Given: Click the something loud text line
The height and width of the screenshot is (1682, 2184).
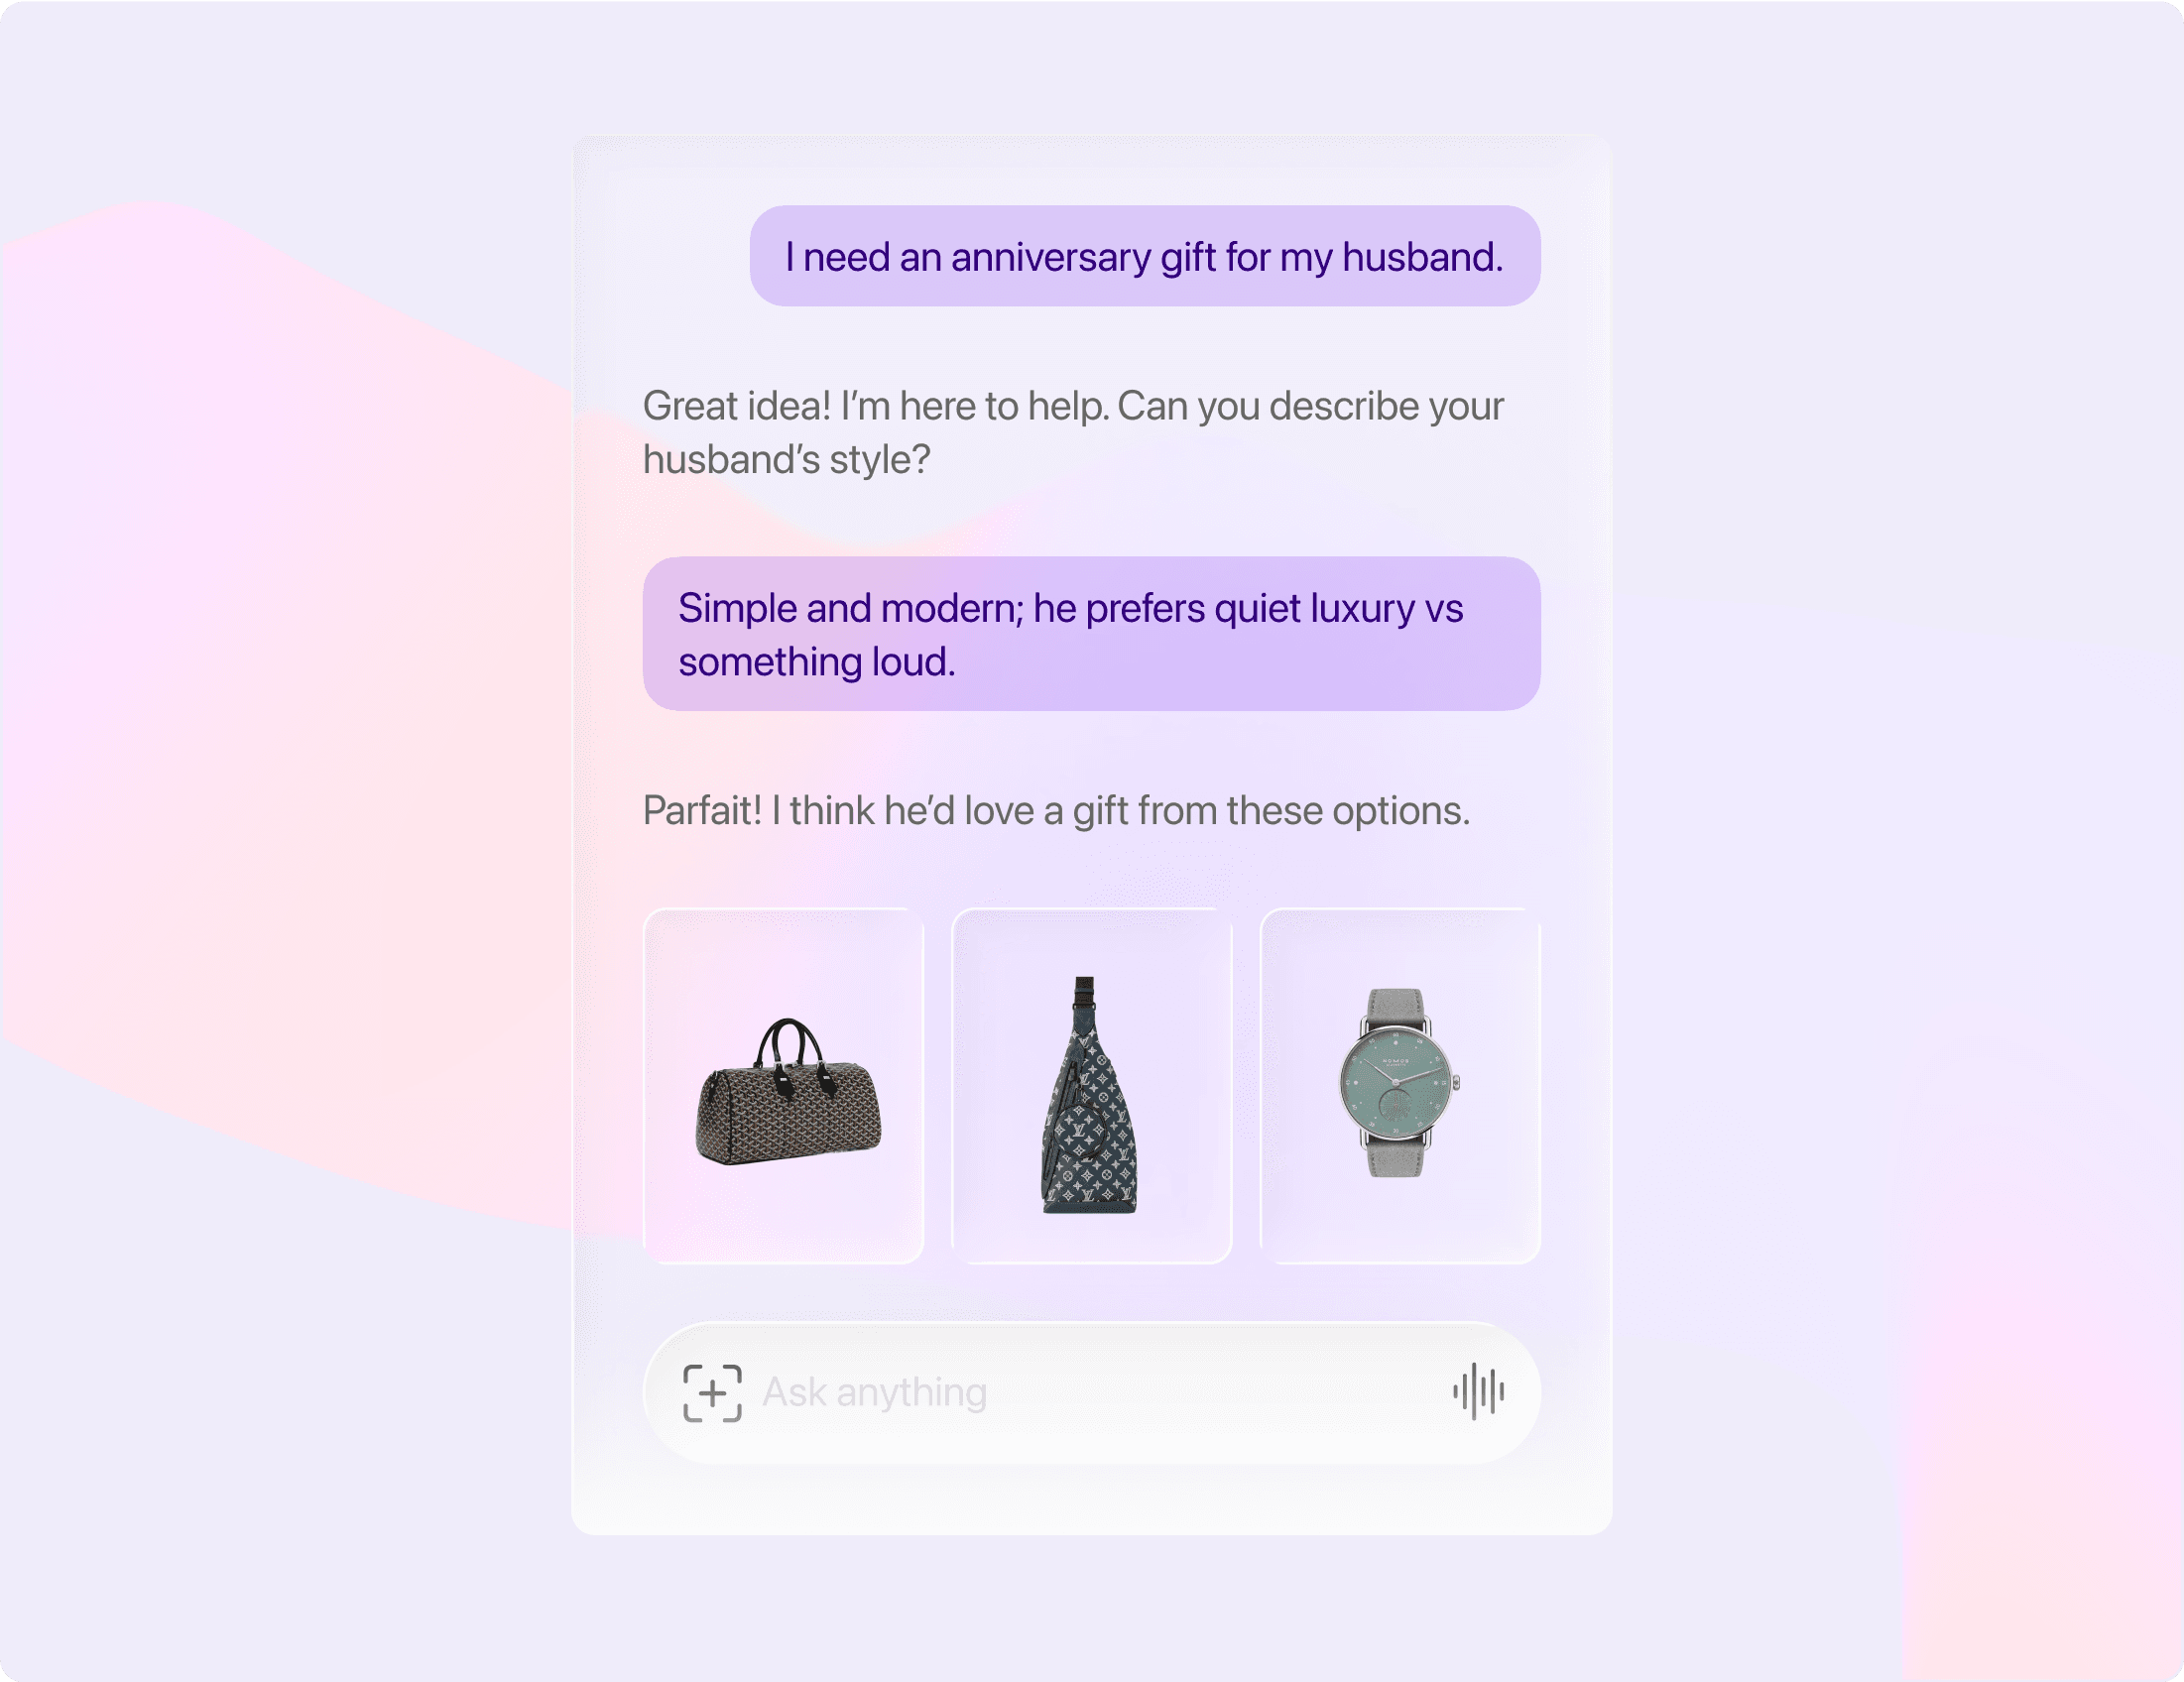Looking at the screenshot, I should point(816,661).
